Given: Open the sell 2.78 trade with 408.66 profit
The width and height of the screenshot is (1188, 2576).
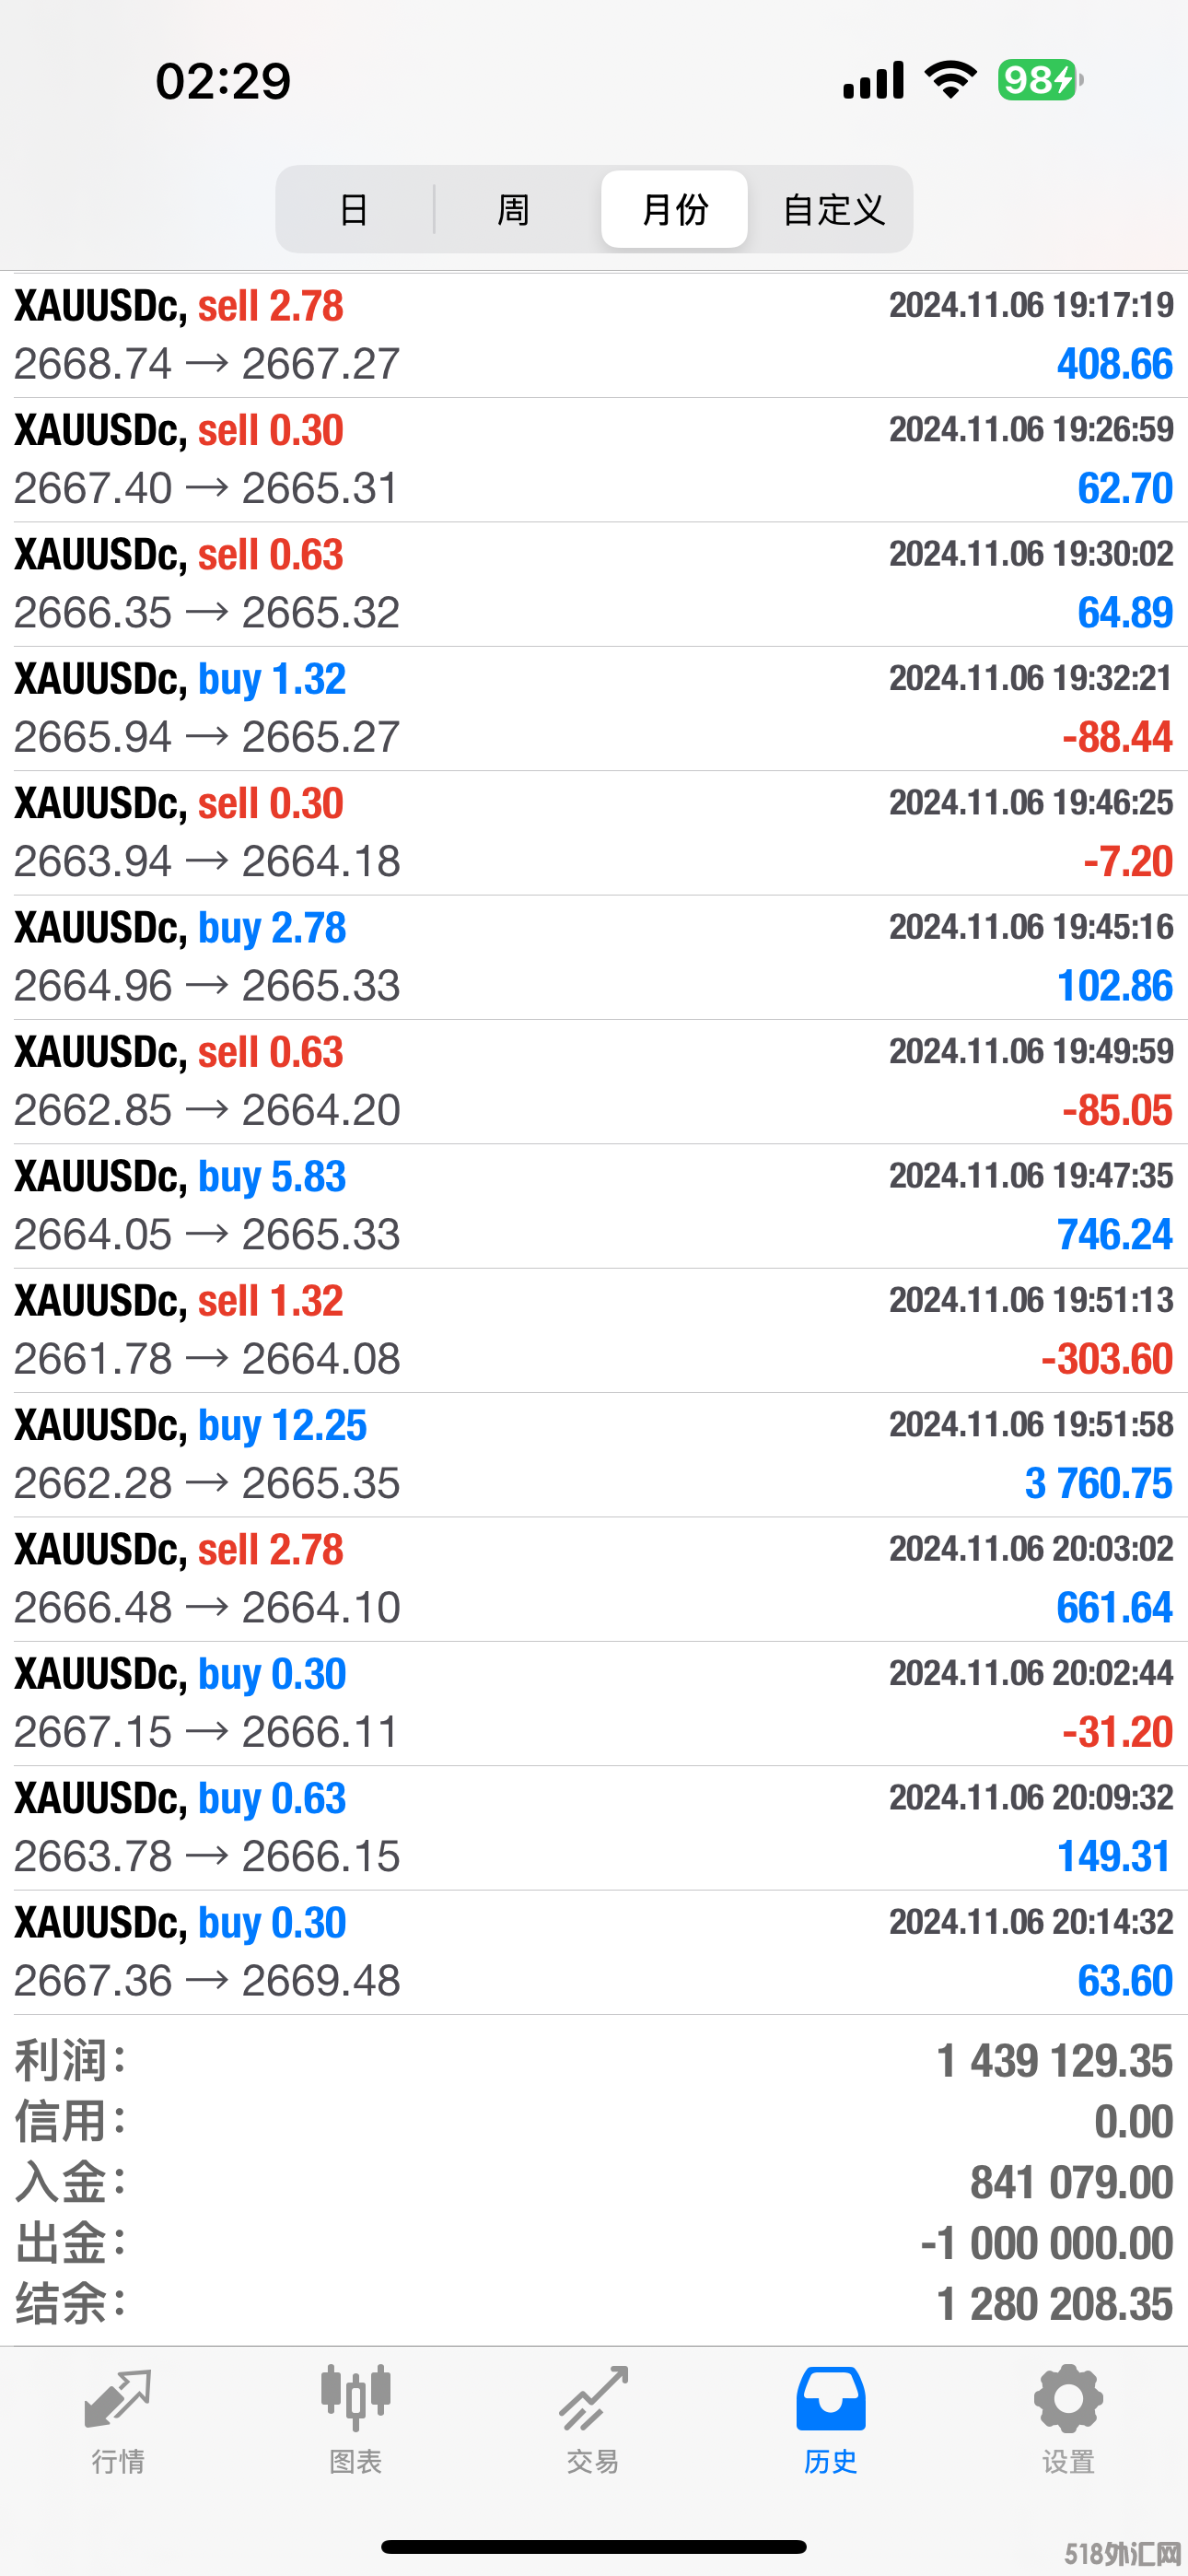Looking at the screenshot, I should pyautogui.click(x=594, y=335).
